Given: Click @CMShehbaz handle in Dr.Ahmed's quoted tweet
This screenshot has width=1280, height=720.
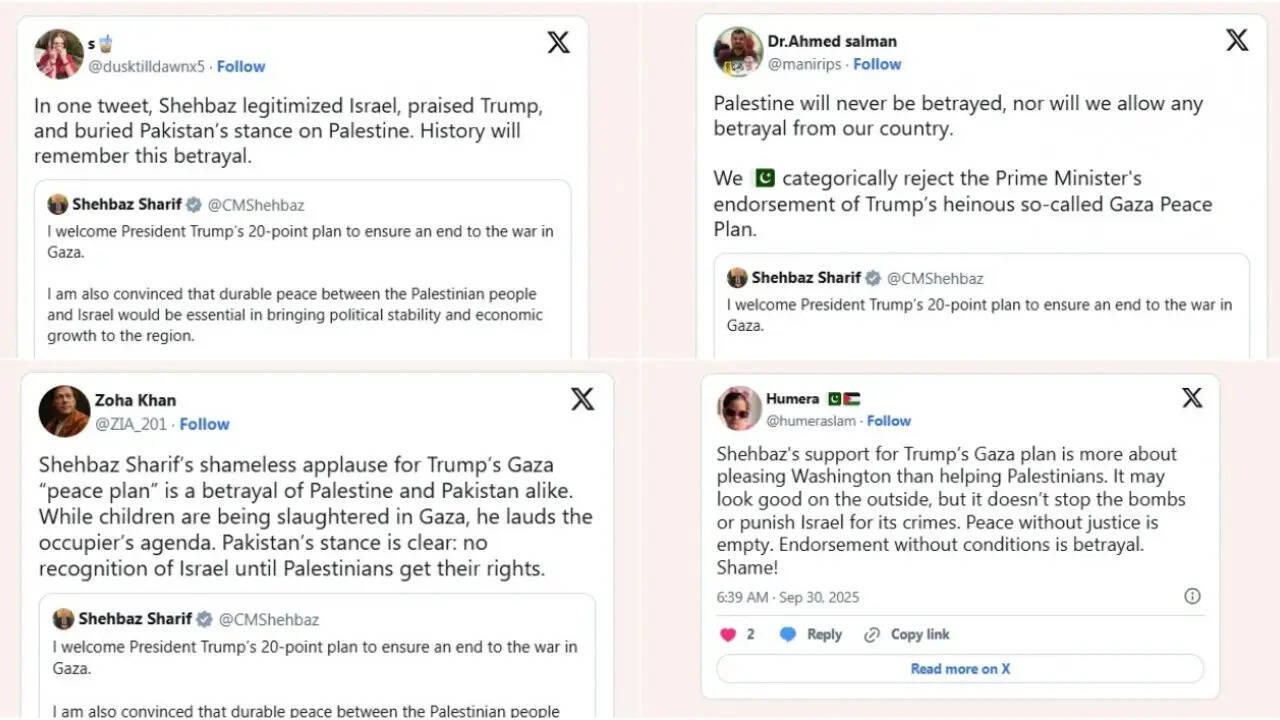Looking at the screenshot, I should pyautogui.click(x=935, y=278).
